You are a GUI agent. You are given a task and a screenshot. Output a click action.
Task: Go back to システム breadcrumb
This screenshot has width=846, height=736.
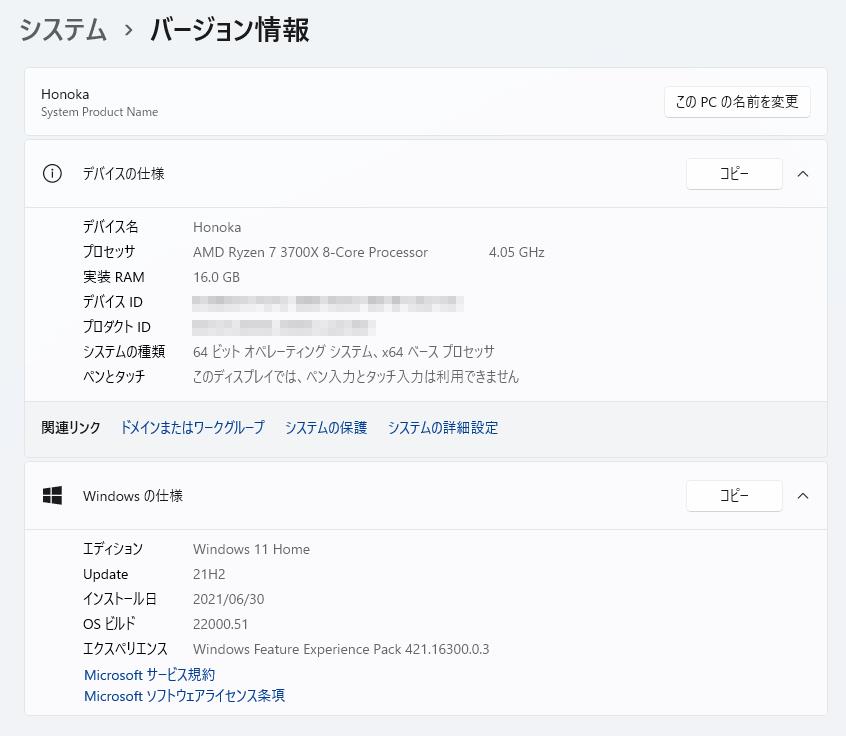coord(63,29)
